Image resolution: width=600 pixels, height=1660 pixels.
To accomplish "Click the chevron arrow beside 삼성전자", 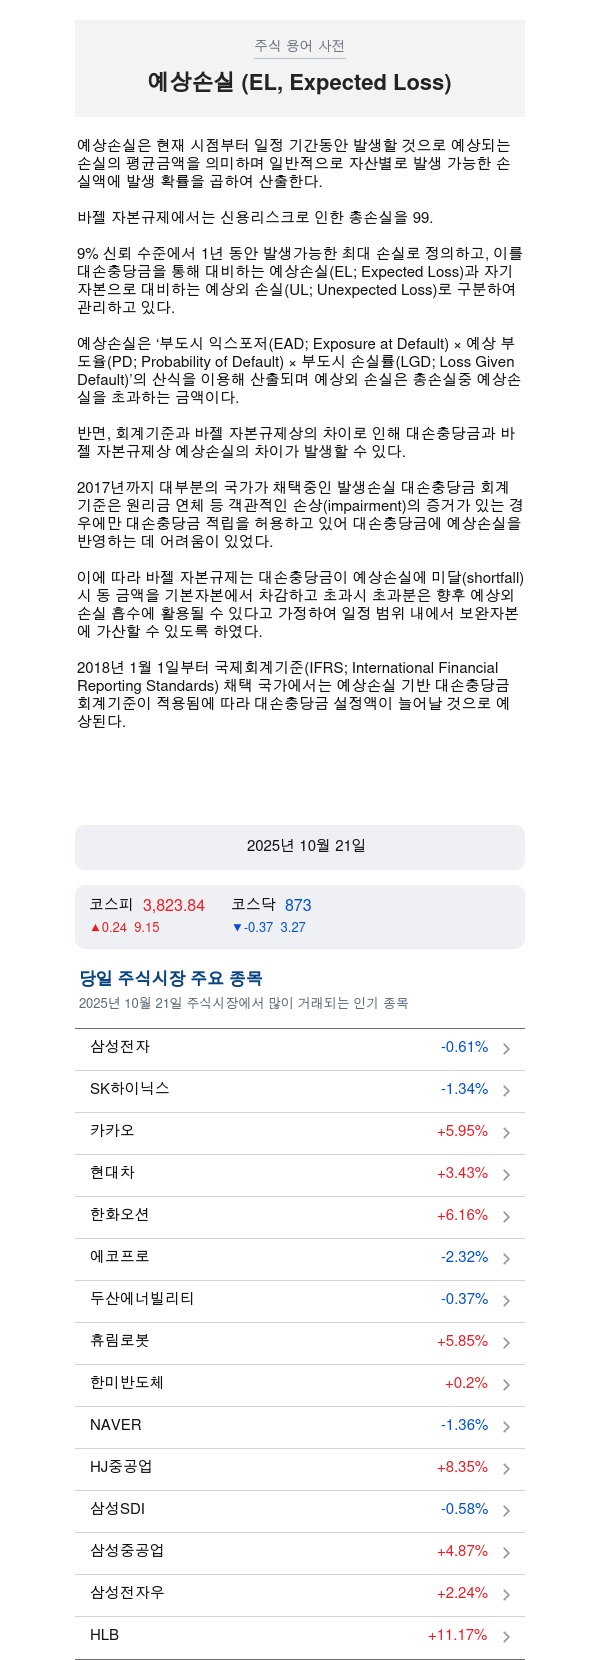I will click(x=506, y=1049).
